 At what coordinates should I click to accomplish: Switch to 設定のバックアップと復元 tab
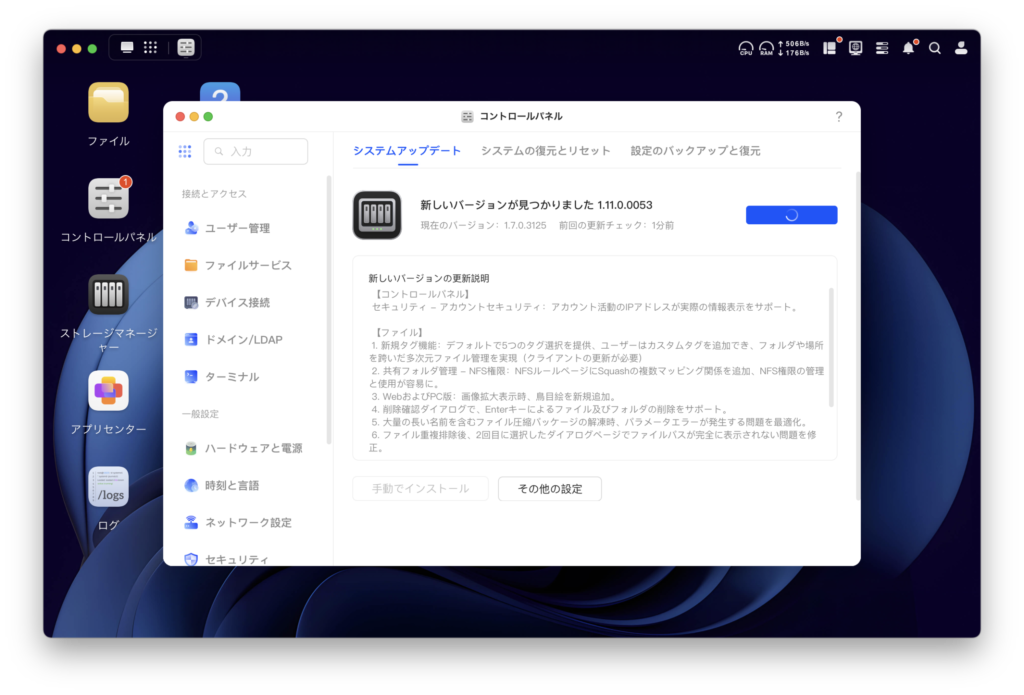pos(695,151)
